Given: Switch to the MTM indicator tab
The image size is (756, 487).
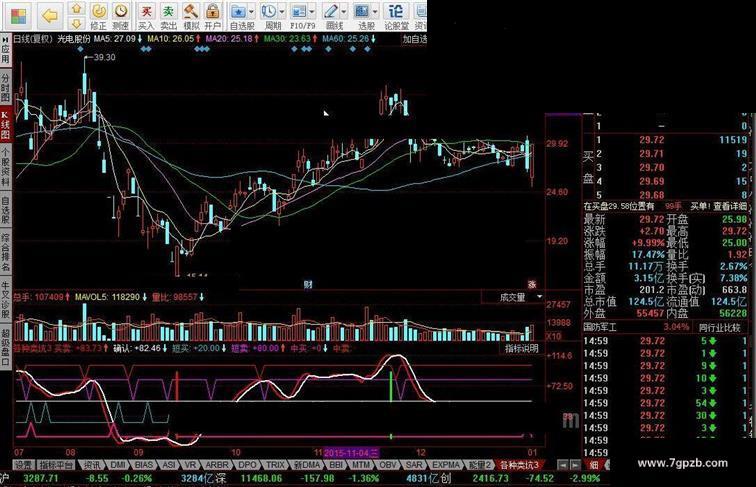Looking at the screenshot, I should click(x=361, y=465).
